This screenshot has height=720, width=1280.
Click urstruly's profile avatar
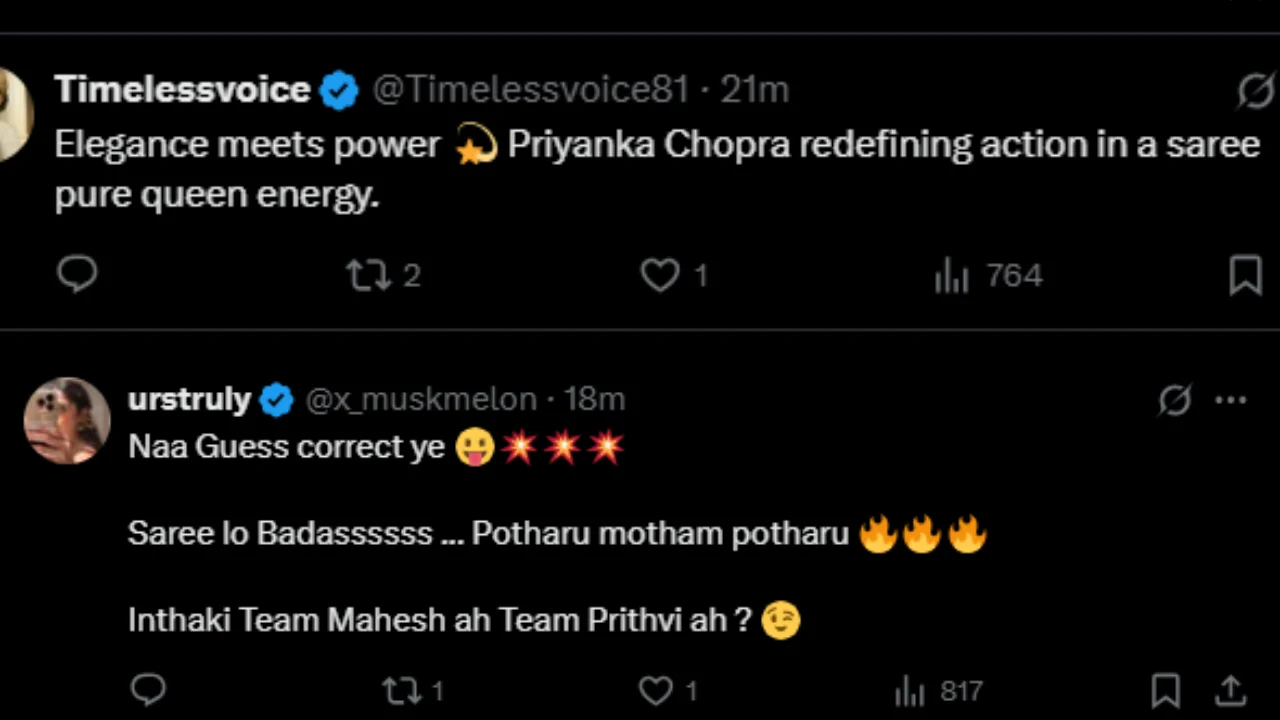pyautogui.click(x=66, y=421)
